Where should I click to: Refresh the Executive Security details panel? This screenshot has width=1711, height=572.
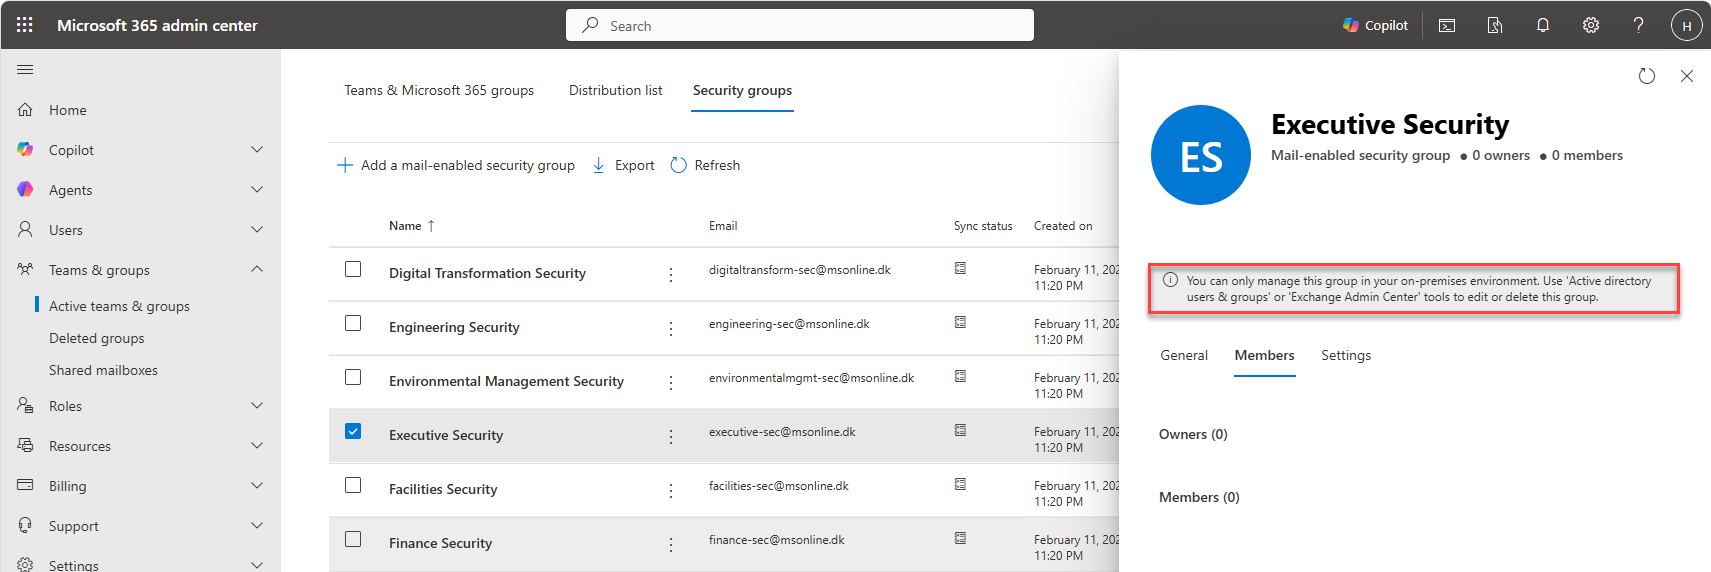coord(1646,76)
